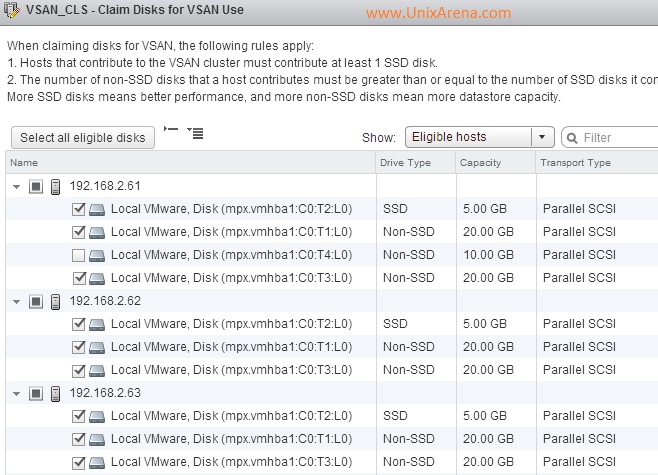Click host icon for 192.168.2.61
This screenshot has width=658, height=475.
pyautogui.click(x=55, y=187)
